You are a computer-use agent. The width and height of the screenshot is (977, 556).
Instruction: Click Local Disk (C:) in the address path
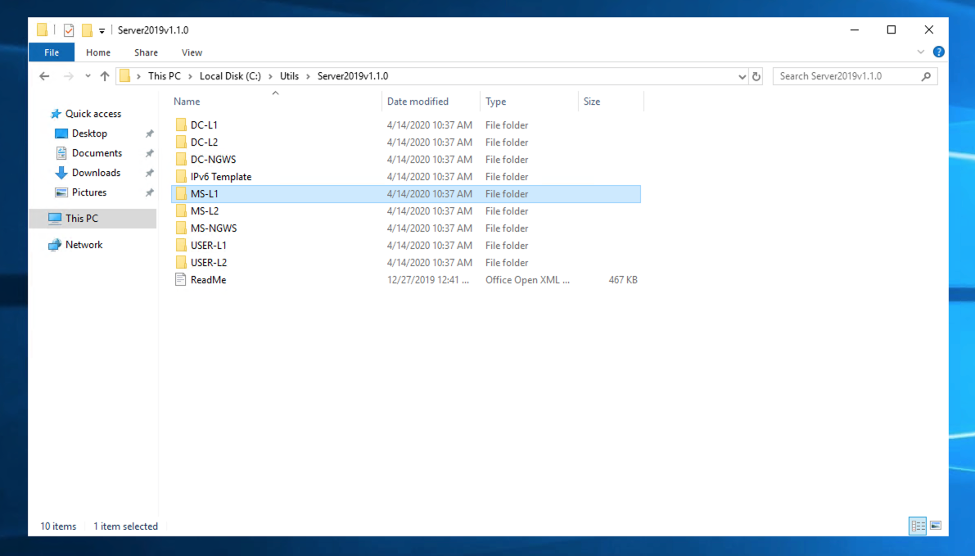click(230, 76)
